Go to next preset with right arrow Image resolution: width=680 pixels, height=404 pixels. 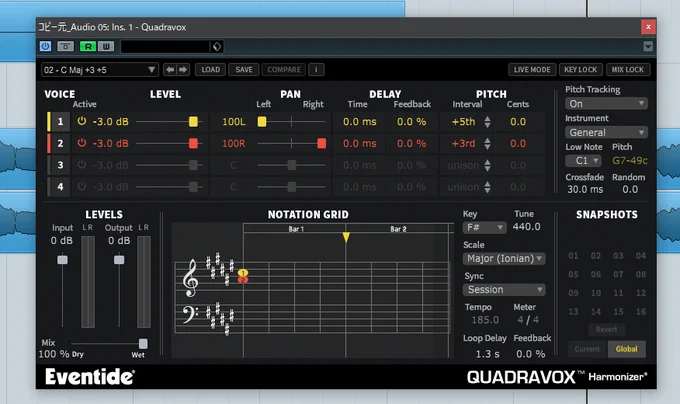coord(183,69)
